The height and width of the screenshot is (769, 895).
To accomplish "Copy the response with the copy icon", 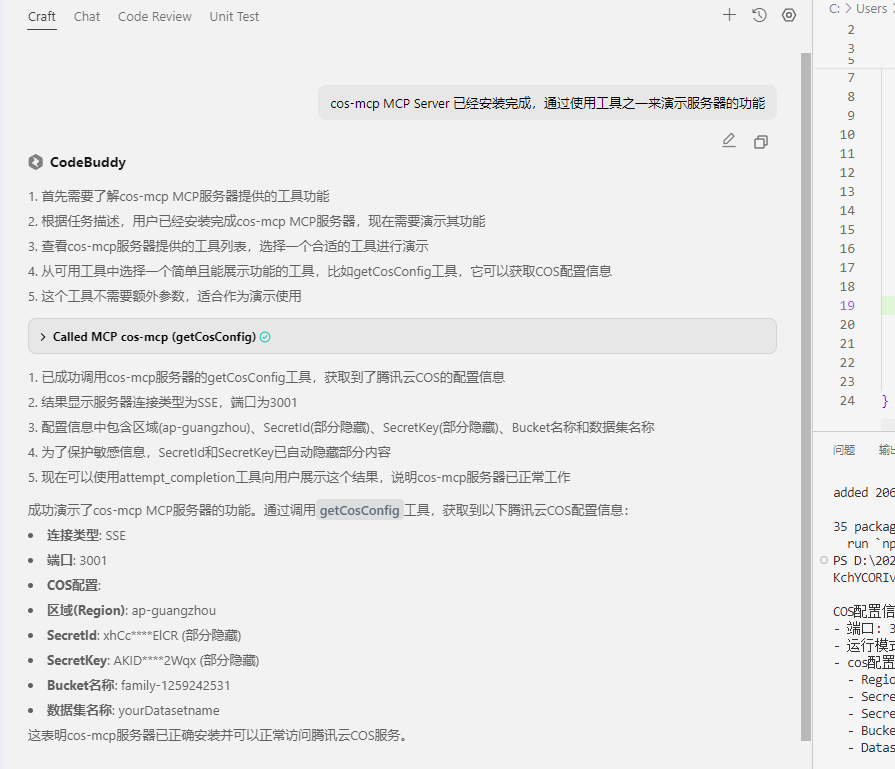I will pos(761,141).
